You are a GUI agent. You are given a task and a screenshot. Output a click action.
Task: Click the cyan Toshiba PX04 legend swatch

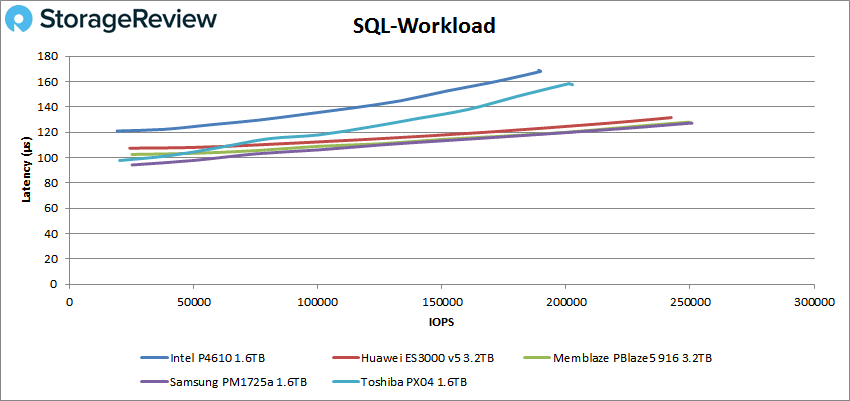tap(344, 382)
